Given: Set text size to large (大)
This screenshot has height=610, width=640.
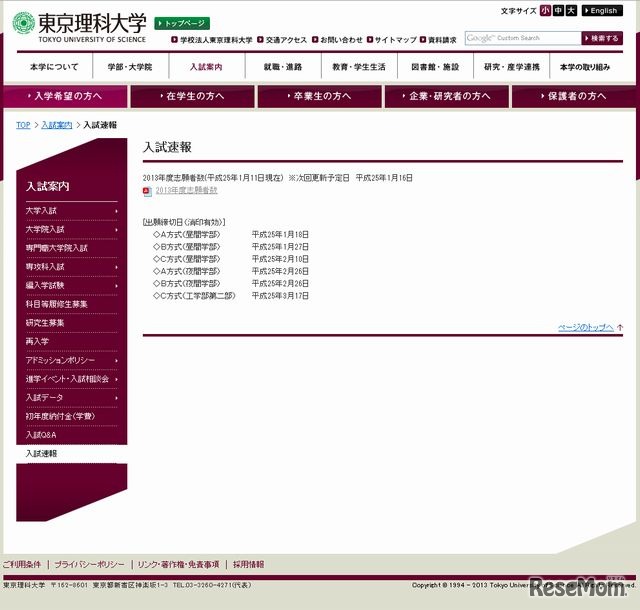Looking at the screenshot, I should [571, 11].
